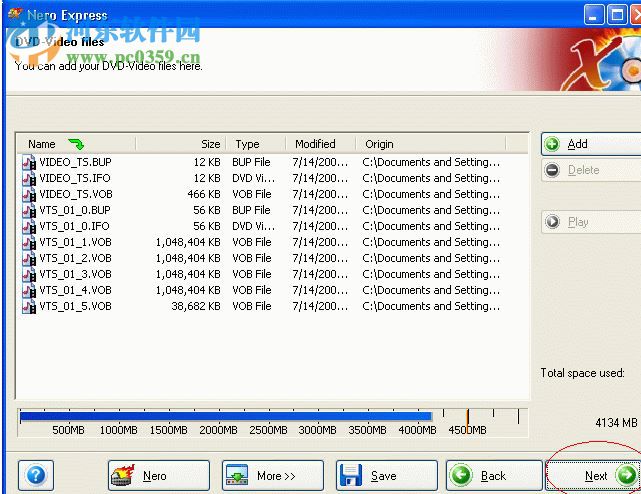Sort files by the Type column header
641x494 pixels.
pos(256,144)
